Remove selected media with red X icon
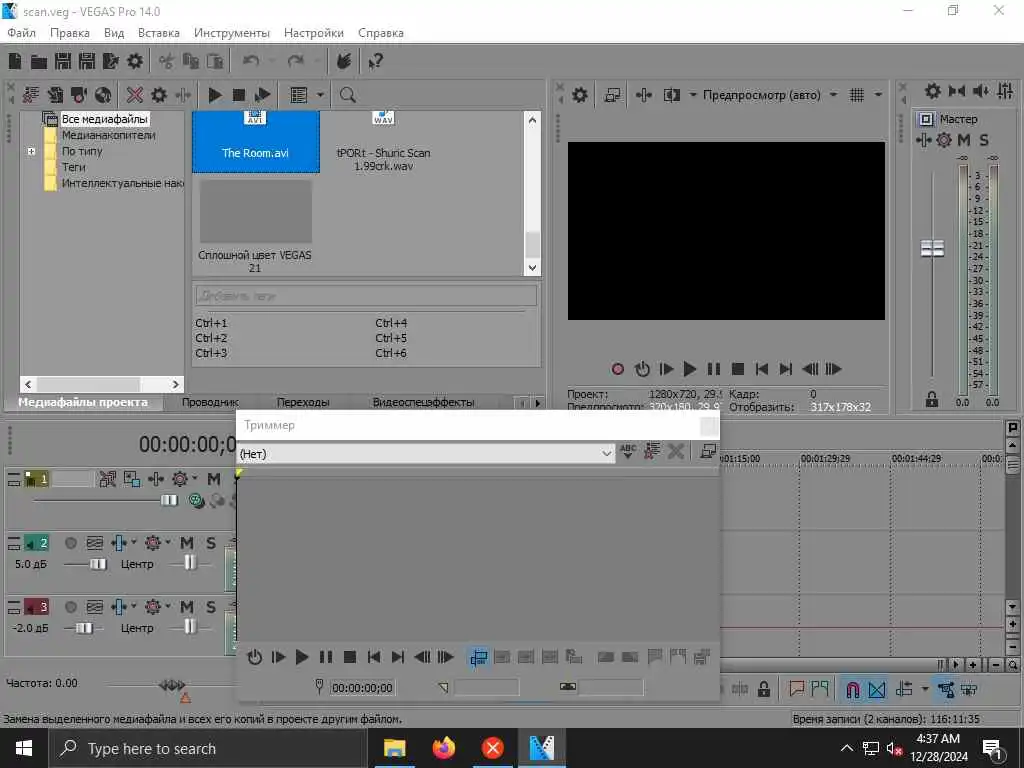The width and height of the screenshot is (1024, 768). 135,95
